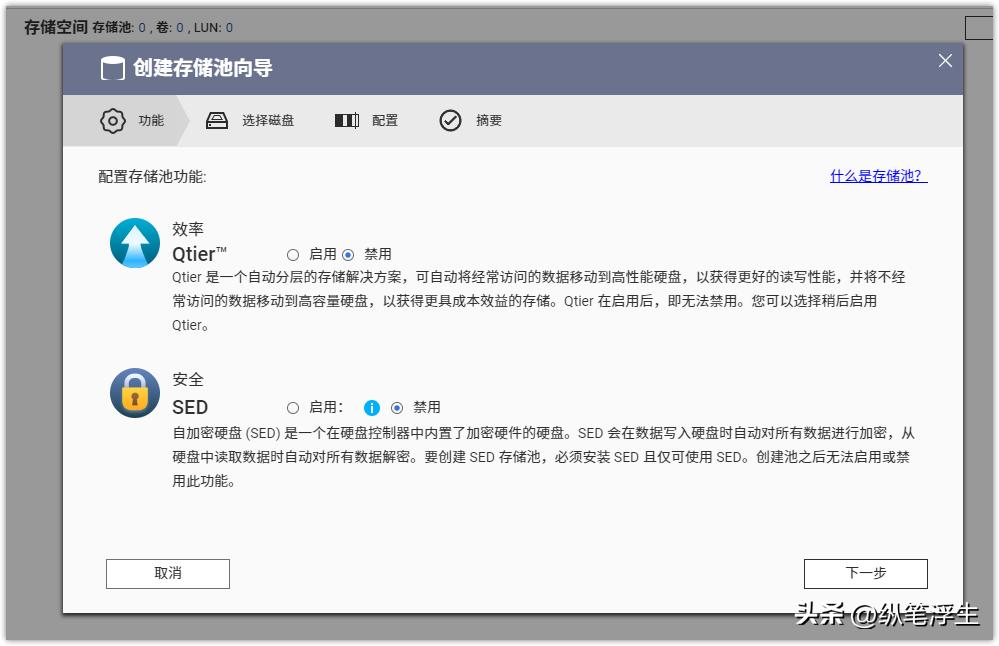This screenshot has width=999, height=646.
Task: Dismiss the wizard using the X
Action: 944,60
